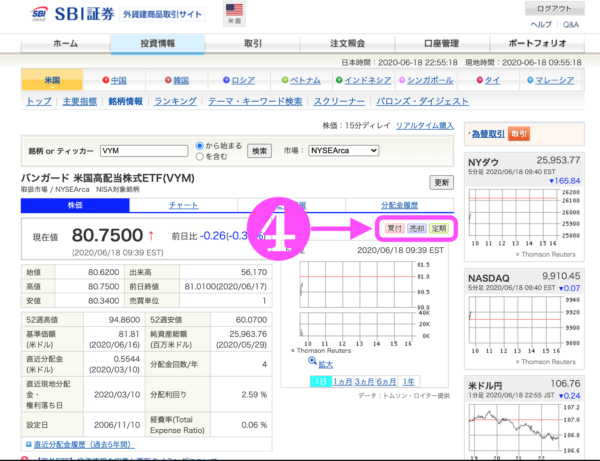Select the 米国 country tab
The image size is (600, 461).
click(52, 80)
